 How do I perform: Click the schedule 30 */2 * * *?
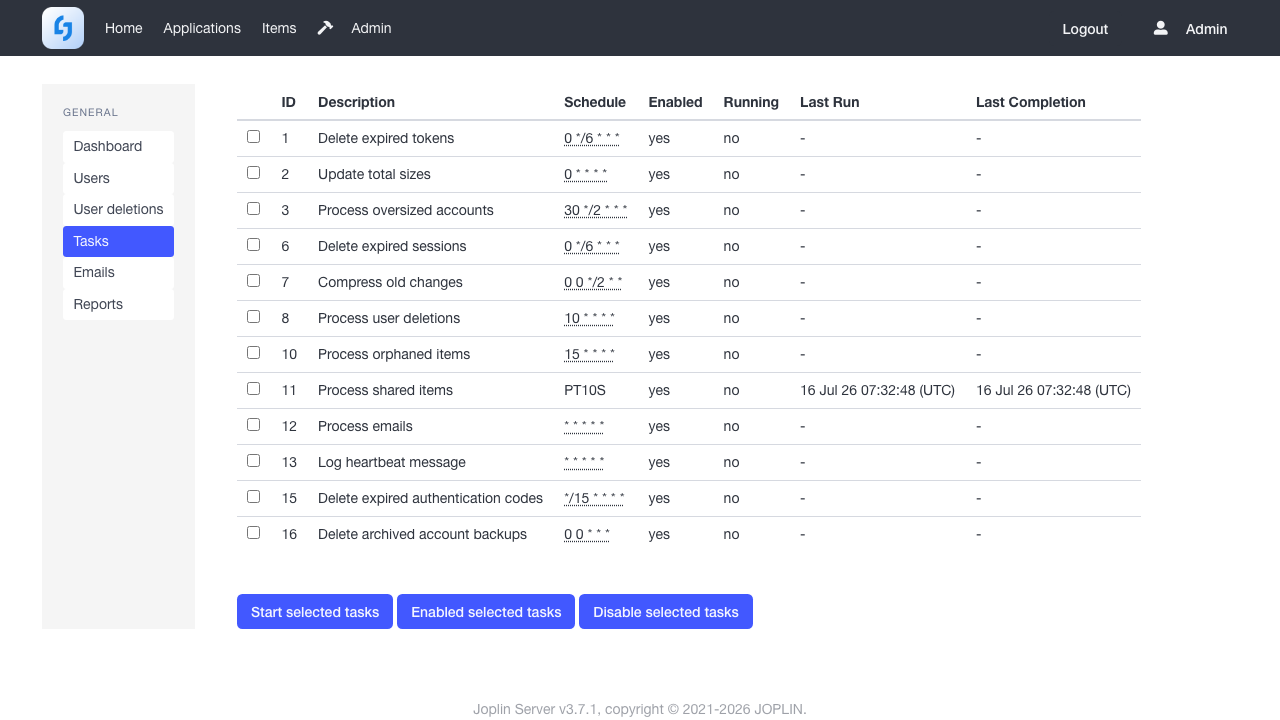pos(596,210)
